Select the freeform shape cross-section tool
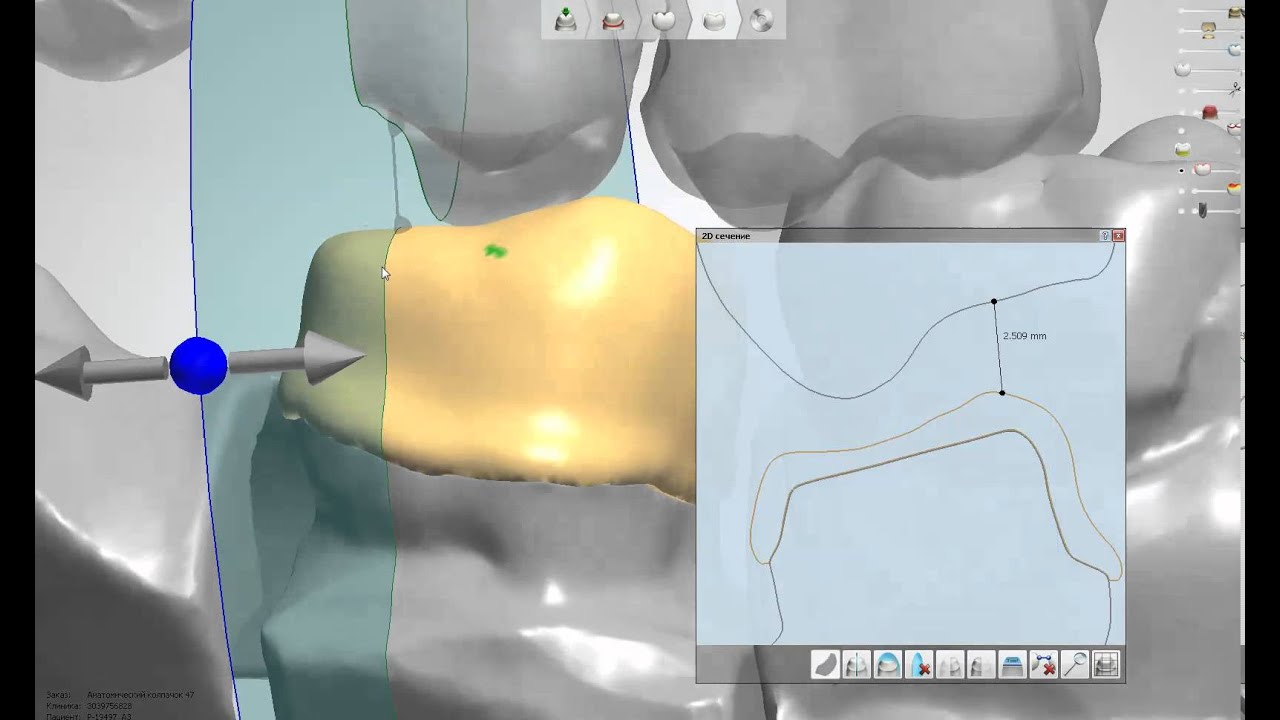Image resolution: width=1280 pixels, height=720 pixels. 825,664
